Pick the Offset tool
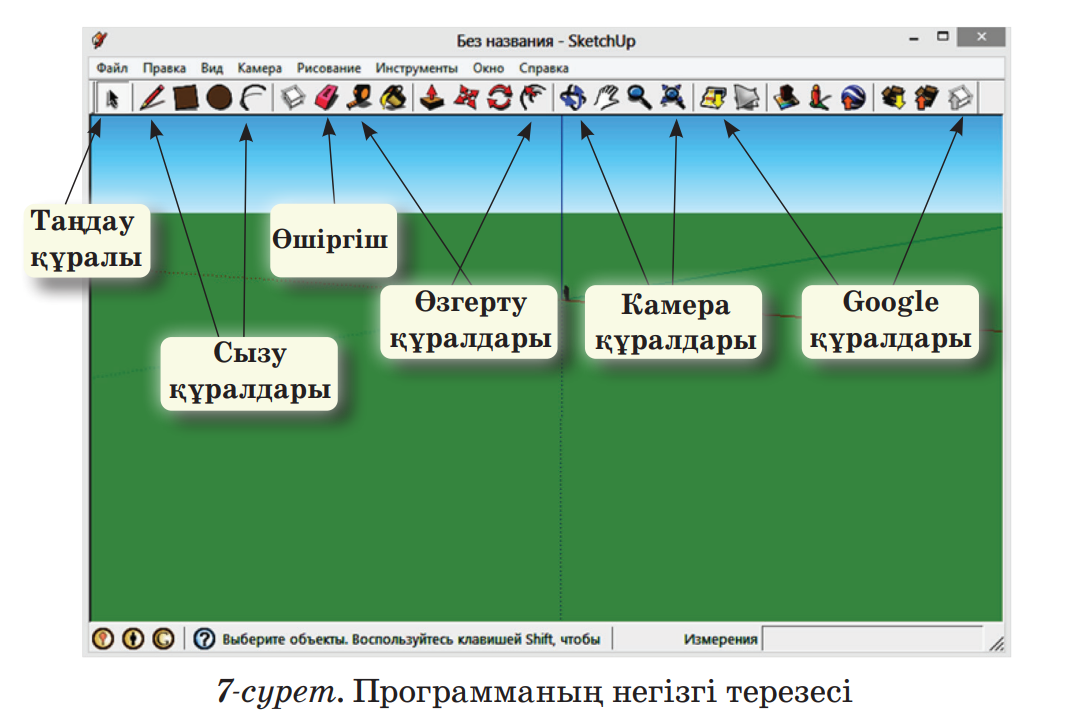 pos(533,98)
